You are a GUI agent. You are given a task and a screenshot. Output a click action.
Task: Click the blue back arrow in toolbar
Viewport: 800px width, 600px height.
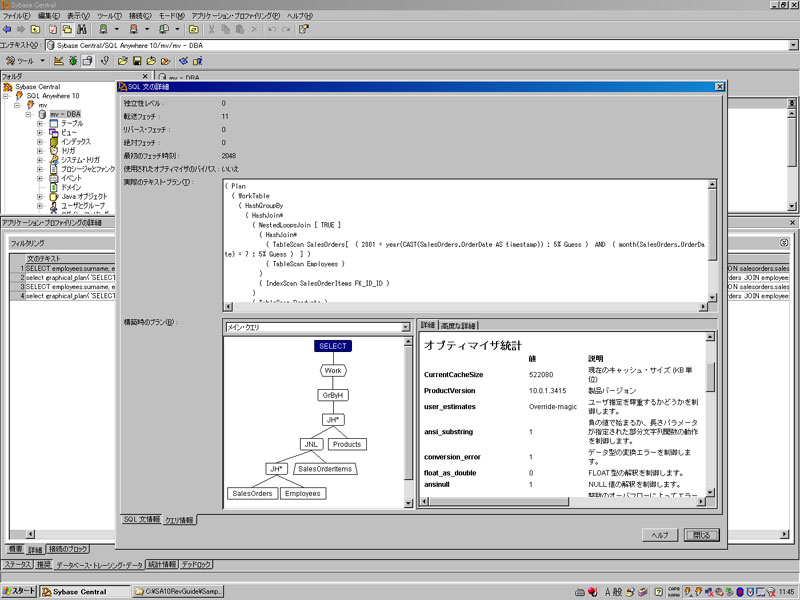(x=7, y=30)
